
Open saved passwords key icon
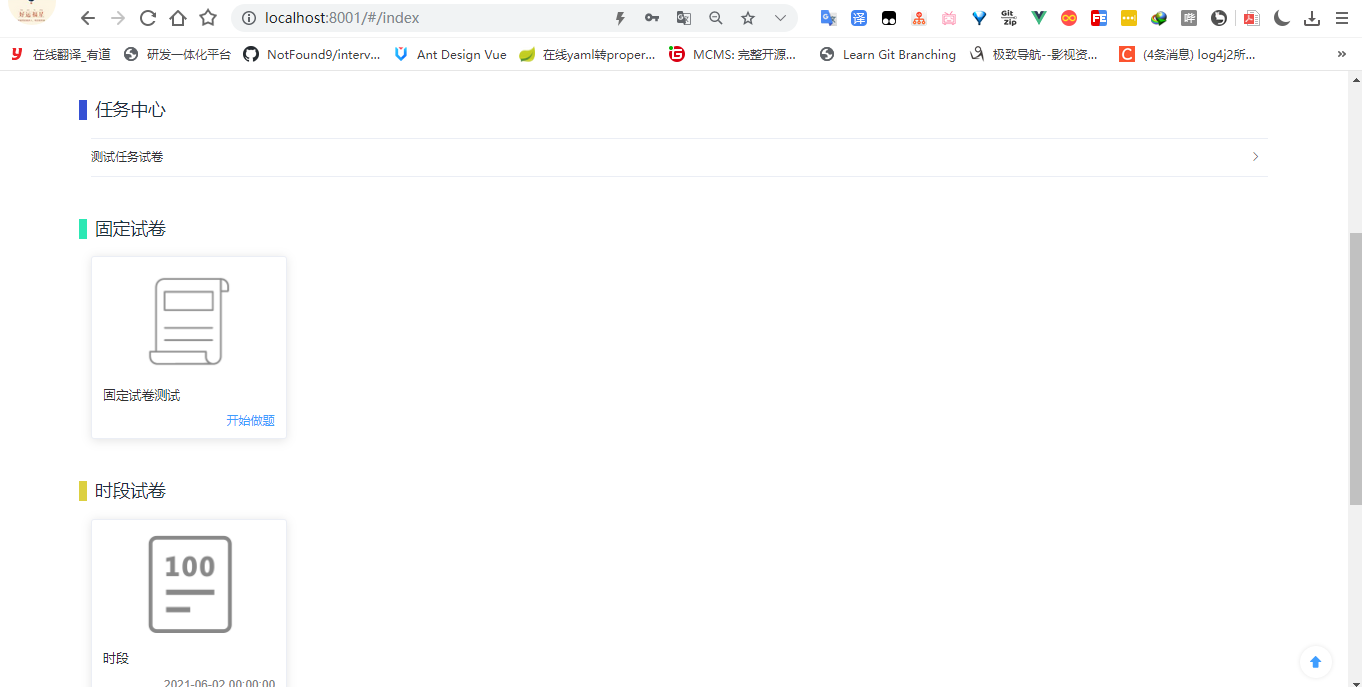(652, 18)
